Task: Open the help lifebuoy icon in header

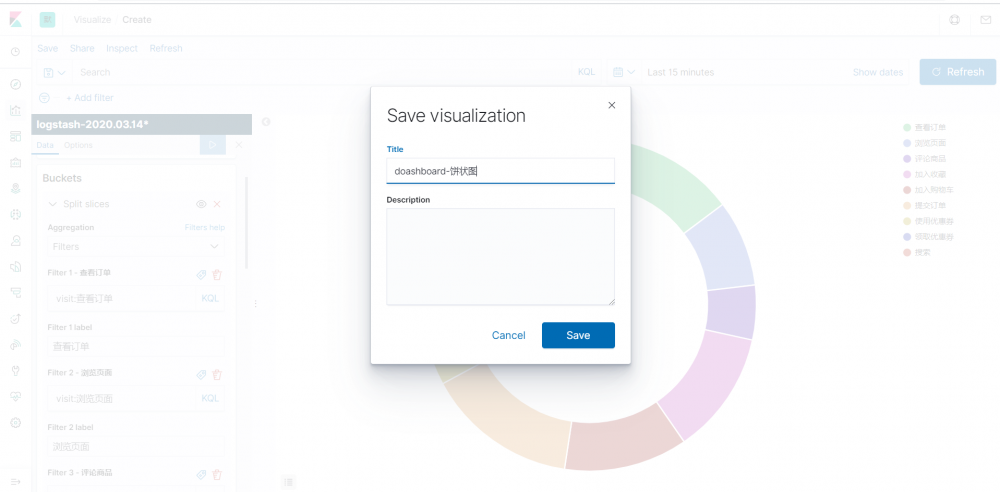Action: tap(955, 20)
